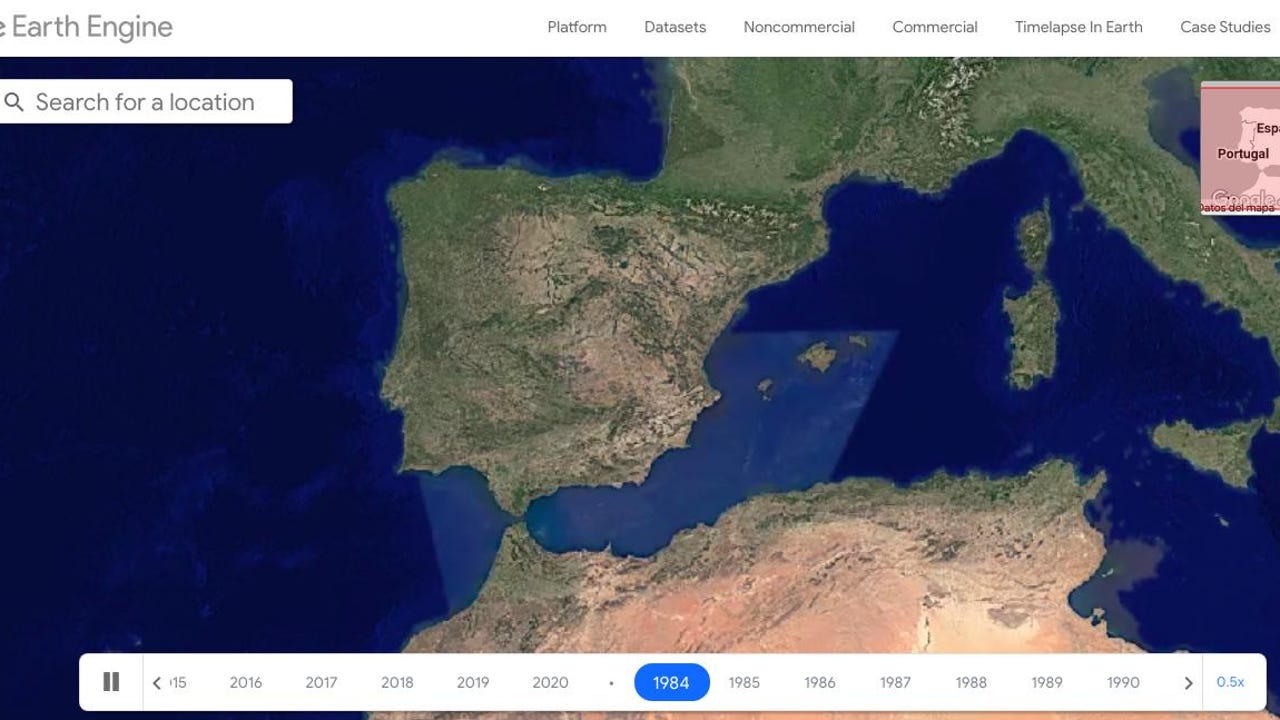Jump to year 2020 on the timeline
The image size is (1280, 720).
pyautogui.click(x=550, y=682)
